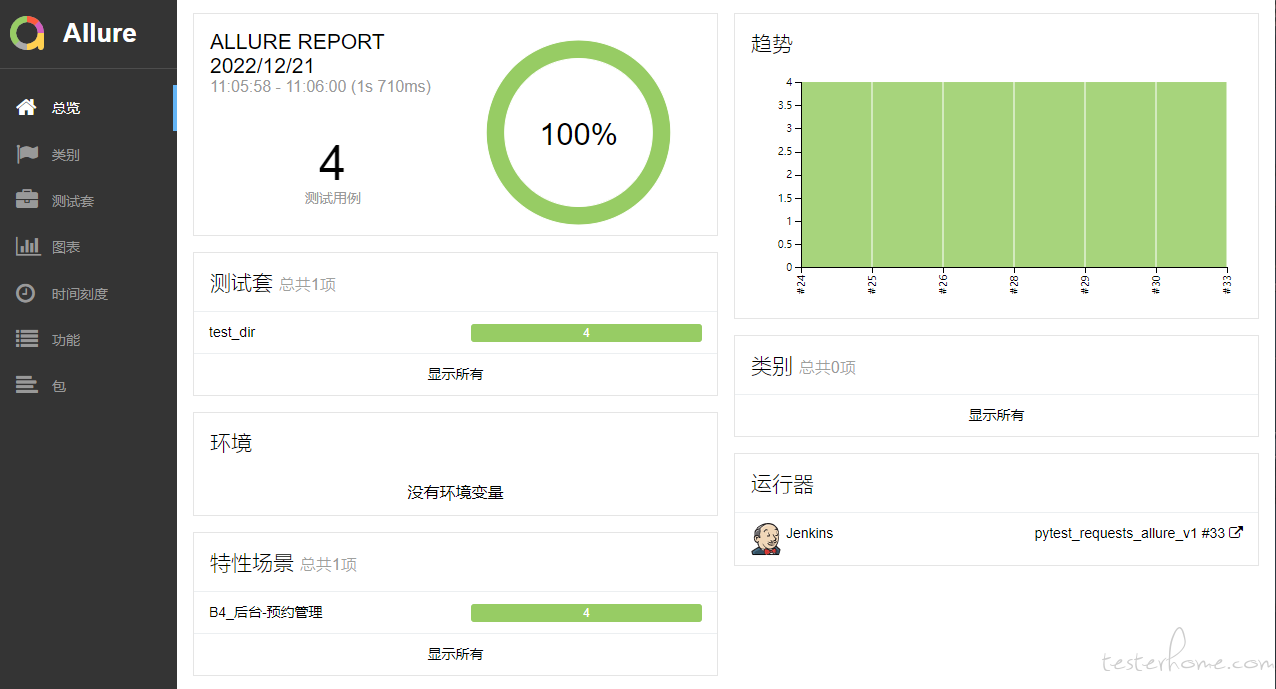Screen dimensions: 1276x689
Task: Click the 特性场景 widget heading
Action: point(252,563)
